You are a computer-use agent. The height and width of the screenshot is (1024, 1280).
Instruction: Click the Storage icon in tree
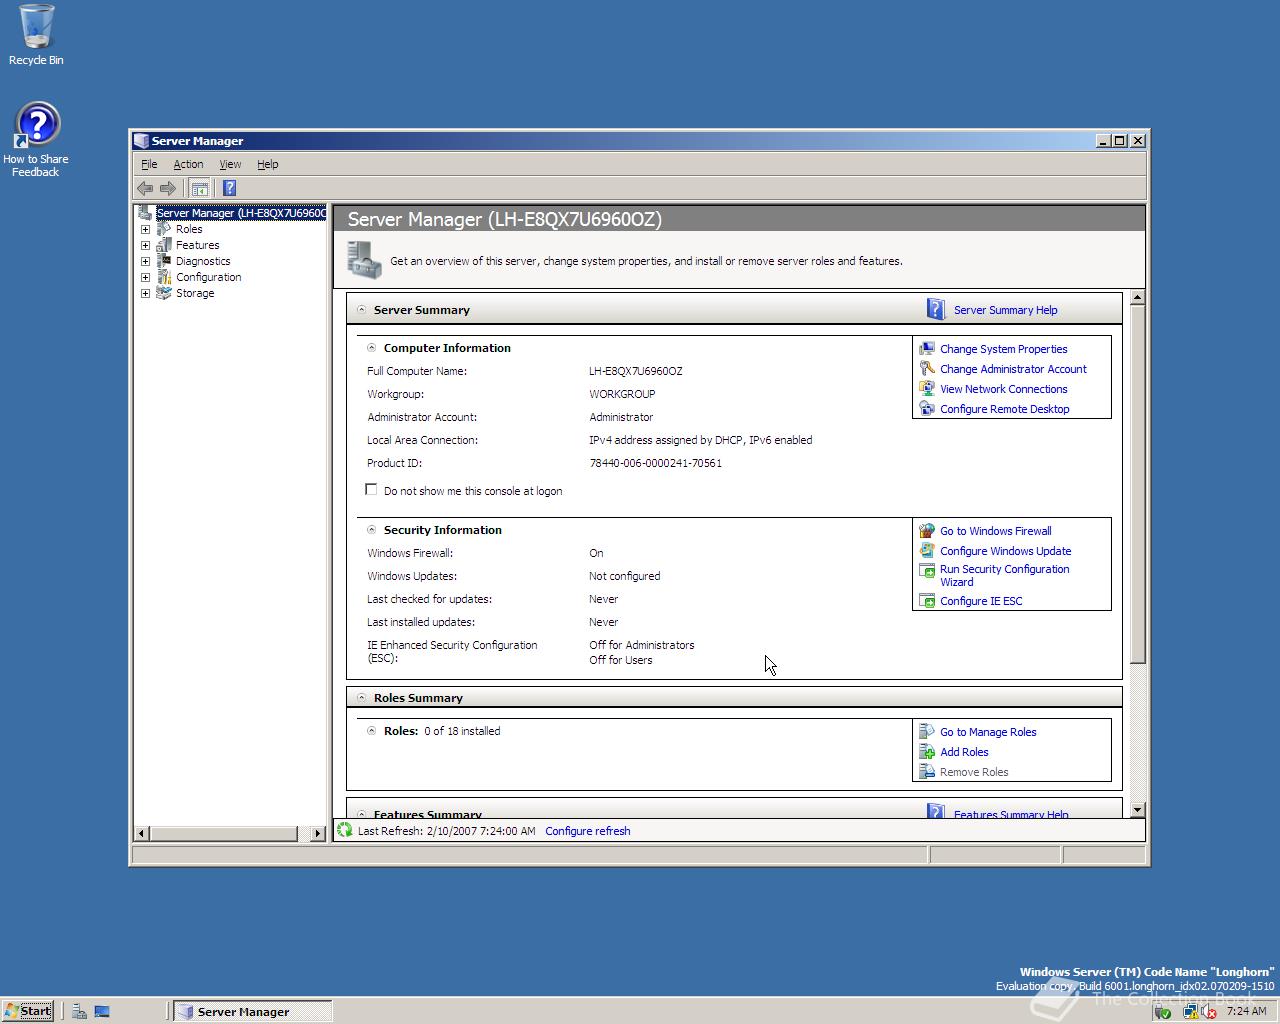[164, 293]
